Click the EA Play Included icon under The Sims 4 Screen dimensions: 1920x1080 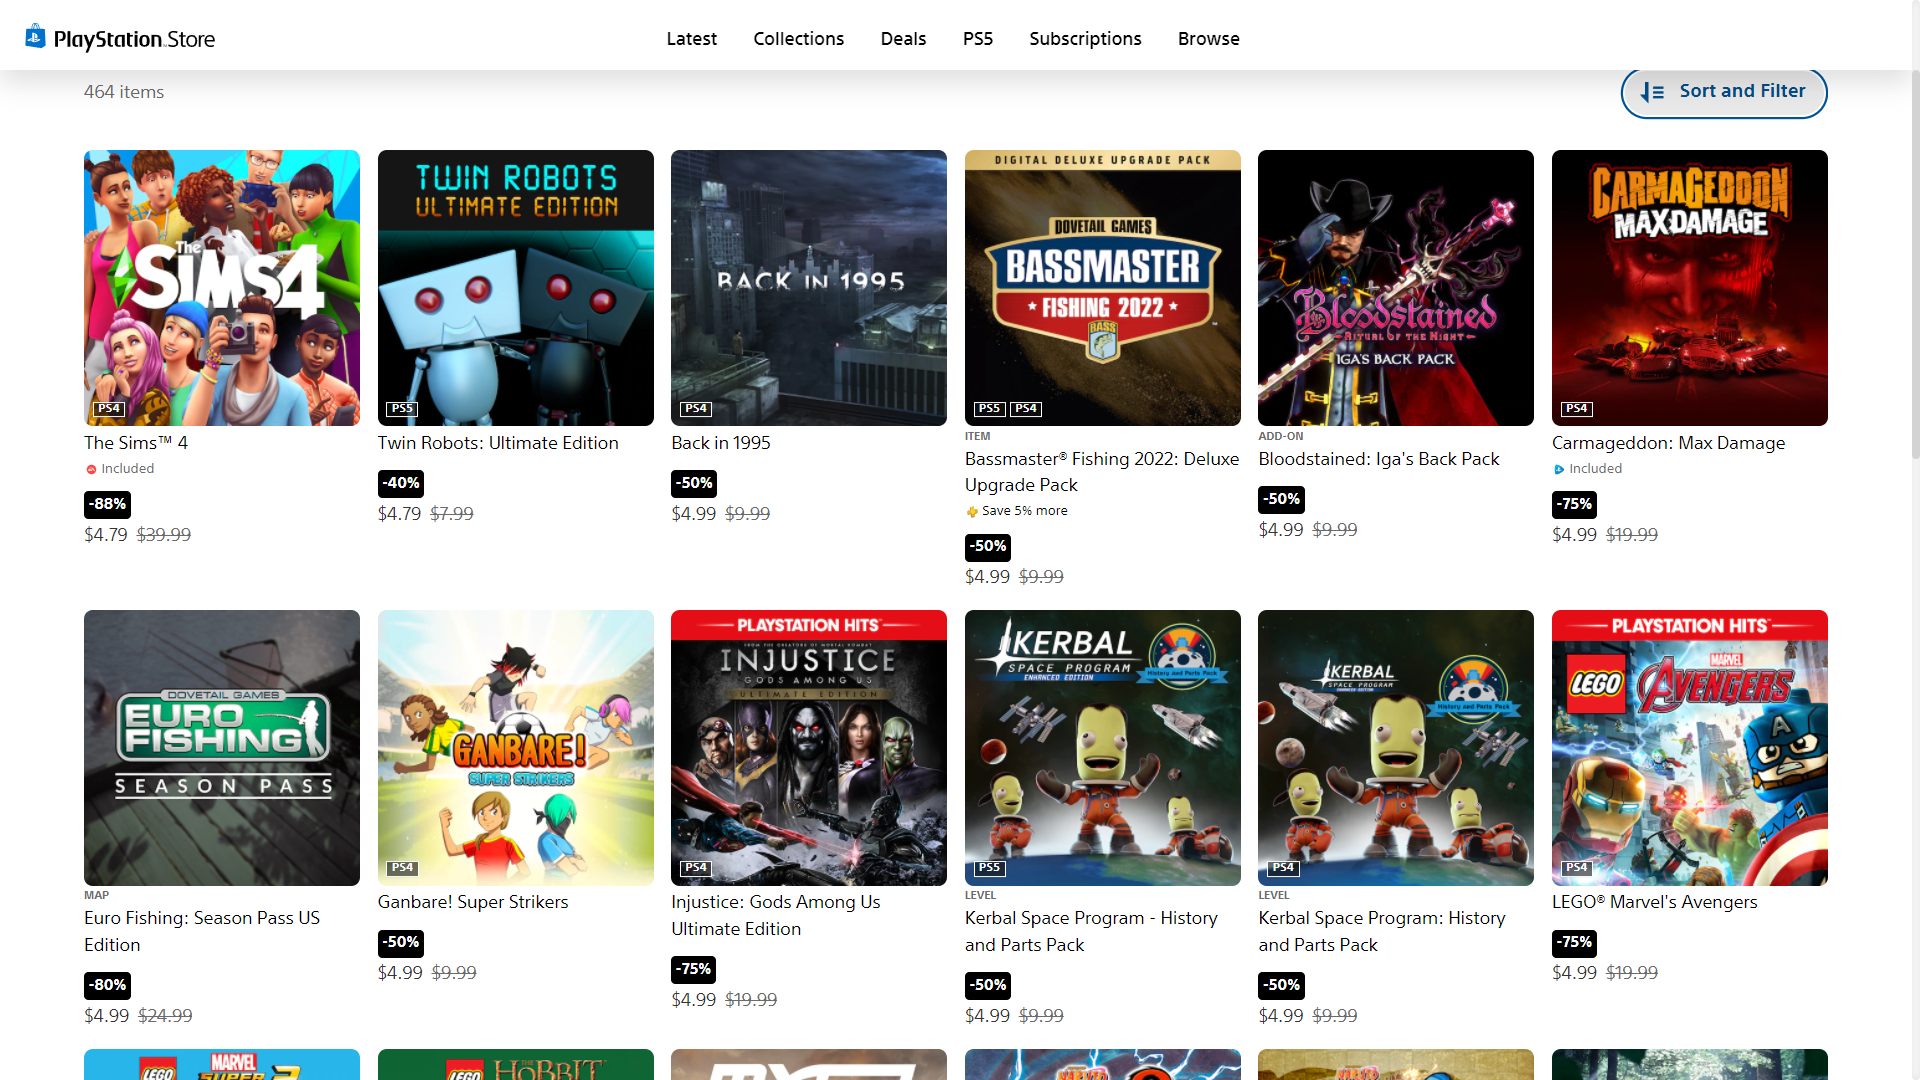pos(91,469)
